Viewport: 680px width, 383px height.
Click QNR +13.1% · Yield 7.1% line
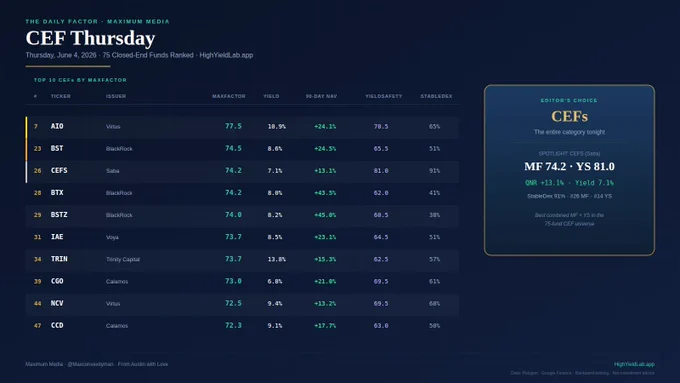click(569, 183)
